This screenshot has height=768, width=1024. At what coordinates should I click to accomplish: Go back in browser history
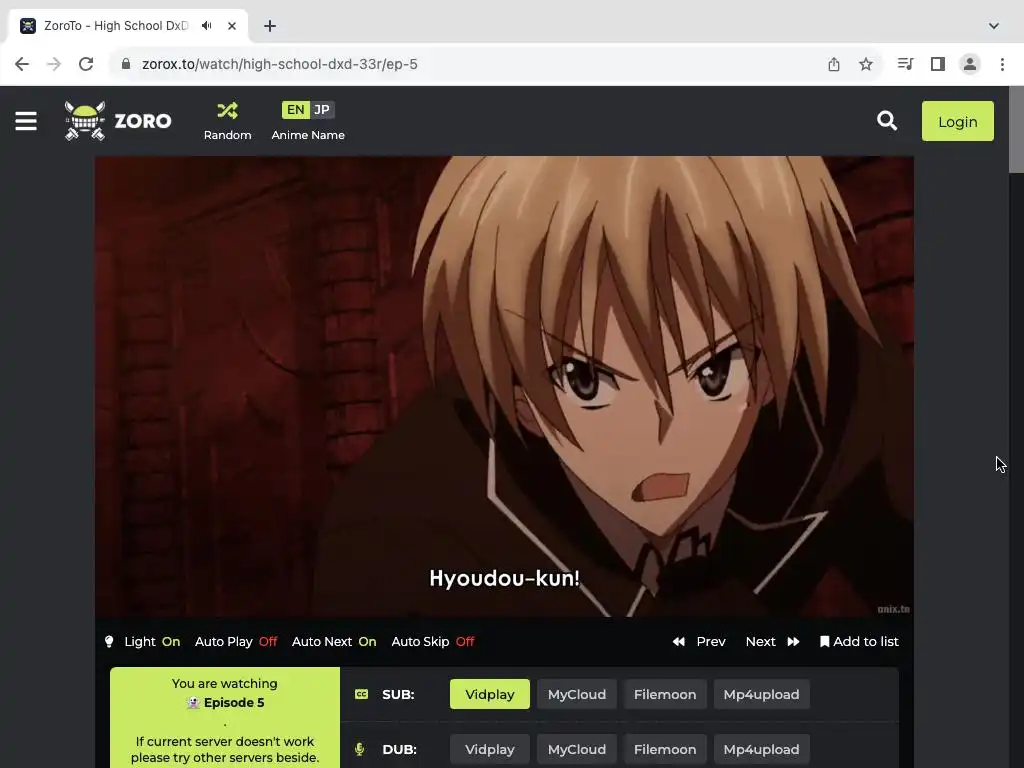pos(22,64)
